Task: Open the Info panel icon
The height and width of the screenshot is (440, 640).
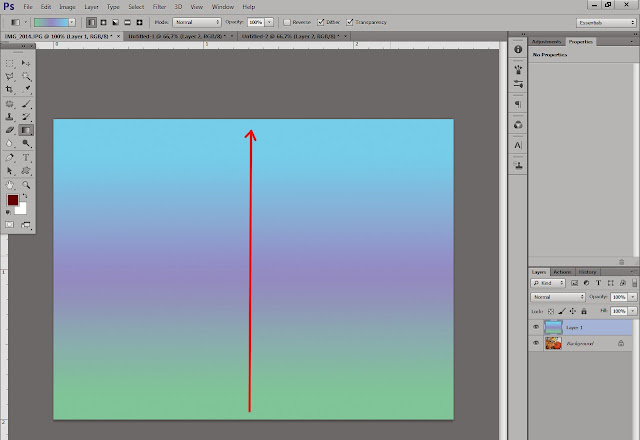Action: coord(518,49)
